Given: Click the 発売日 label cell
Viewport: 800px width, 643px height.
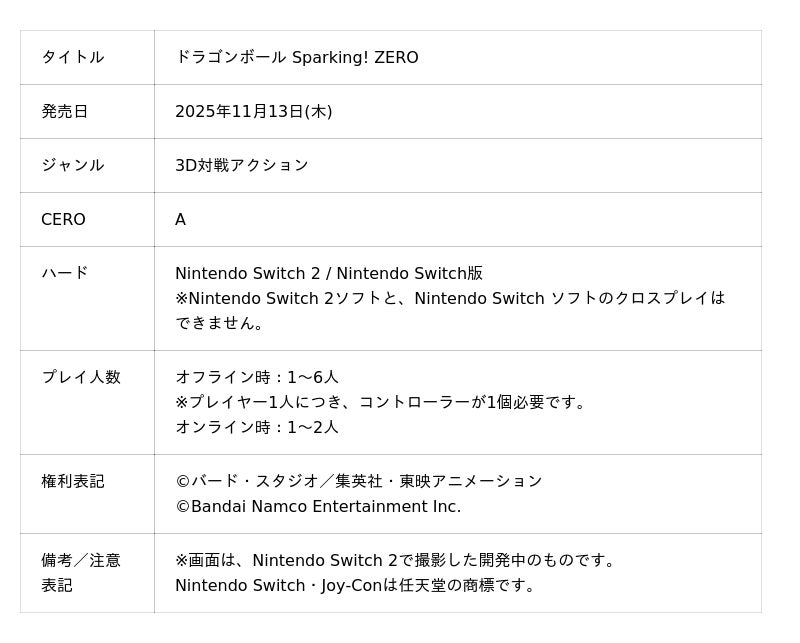Looking at the screenshot, I should tap(65, 112).
